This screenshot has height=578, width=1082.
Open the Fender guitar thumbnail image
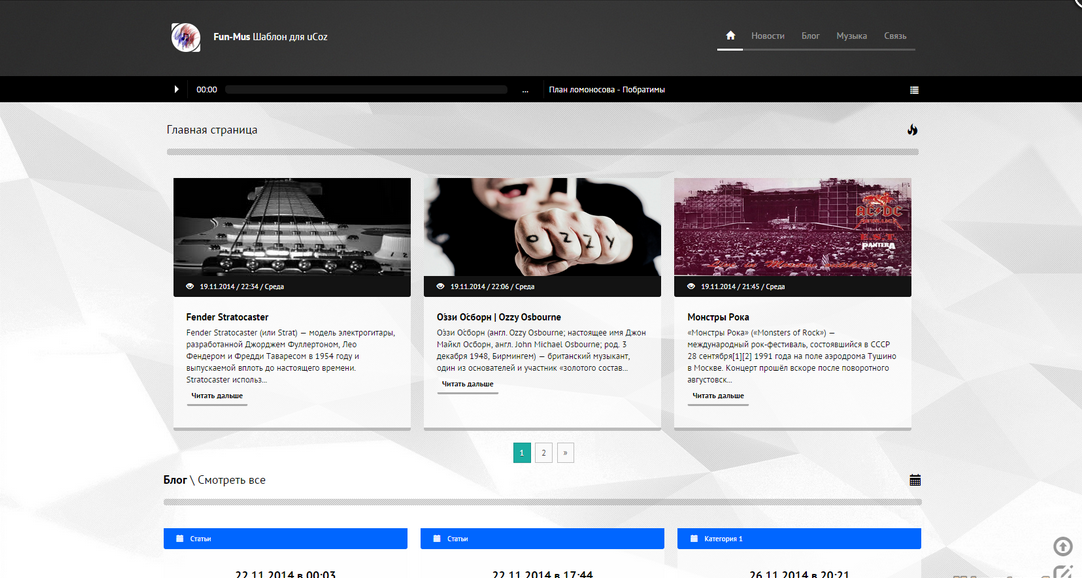(x=292, y=227)
